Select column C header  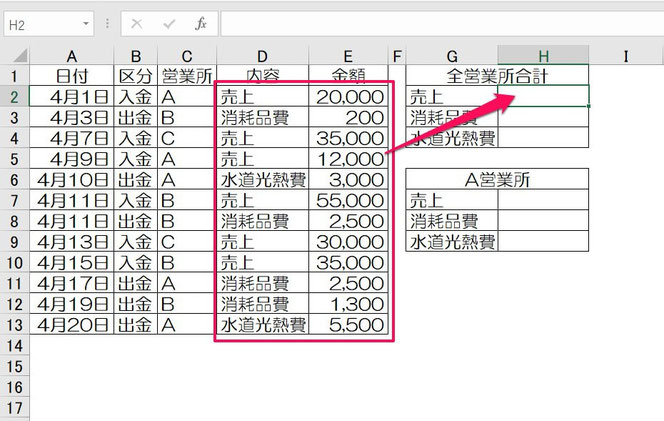click(x=187, y=55)
